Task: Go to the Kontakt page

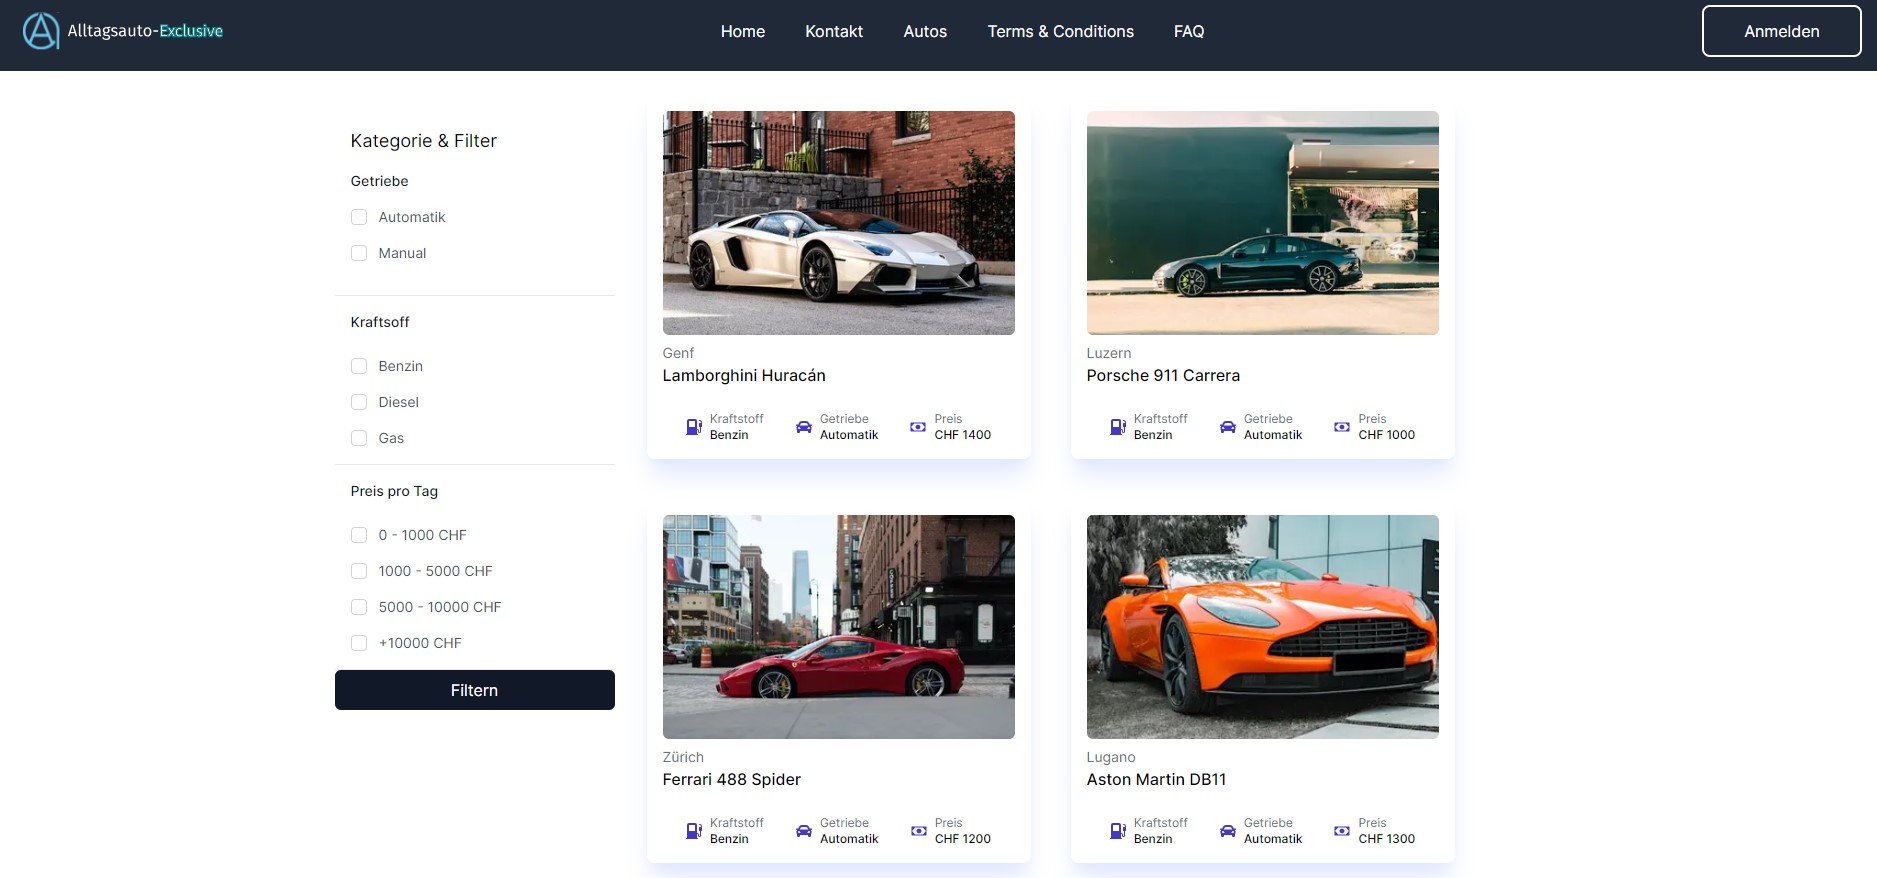Action: (x=833, y=31)
